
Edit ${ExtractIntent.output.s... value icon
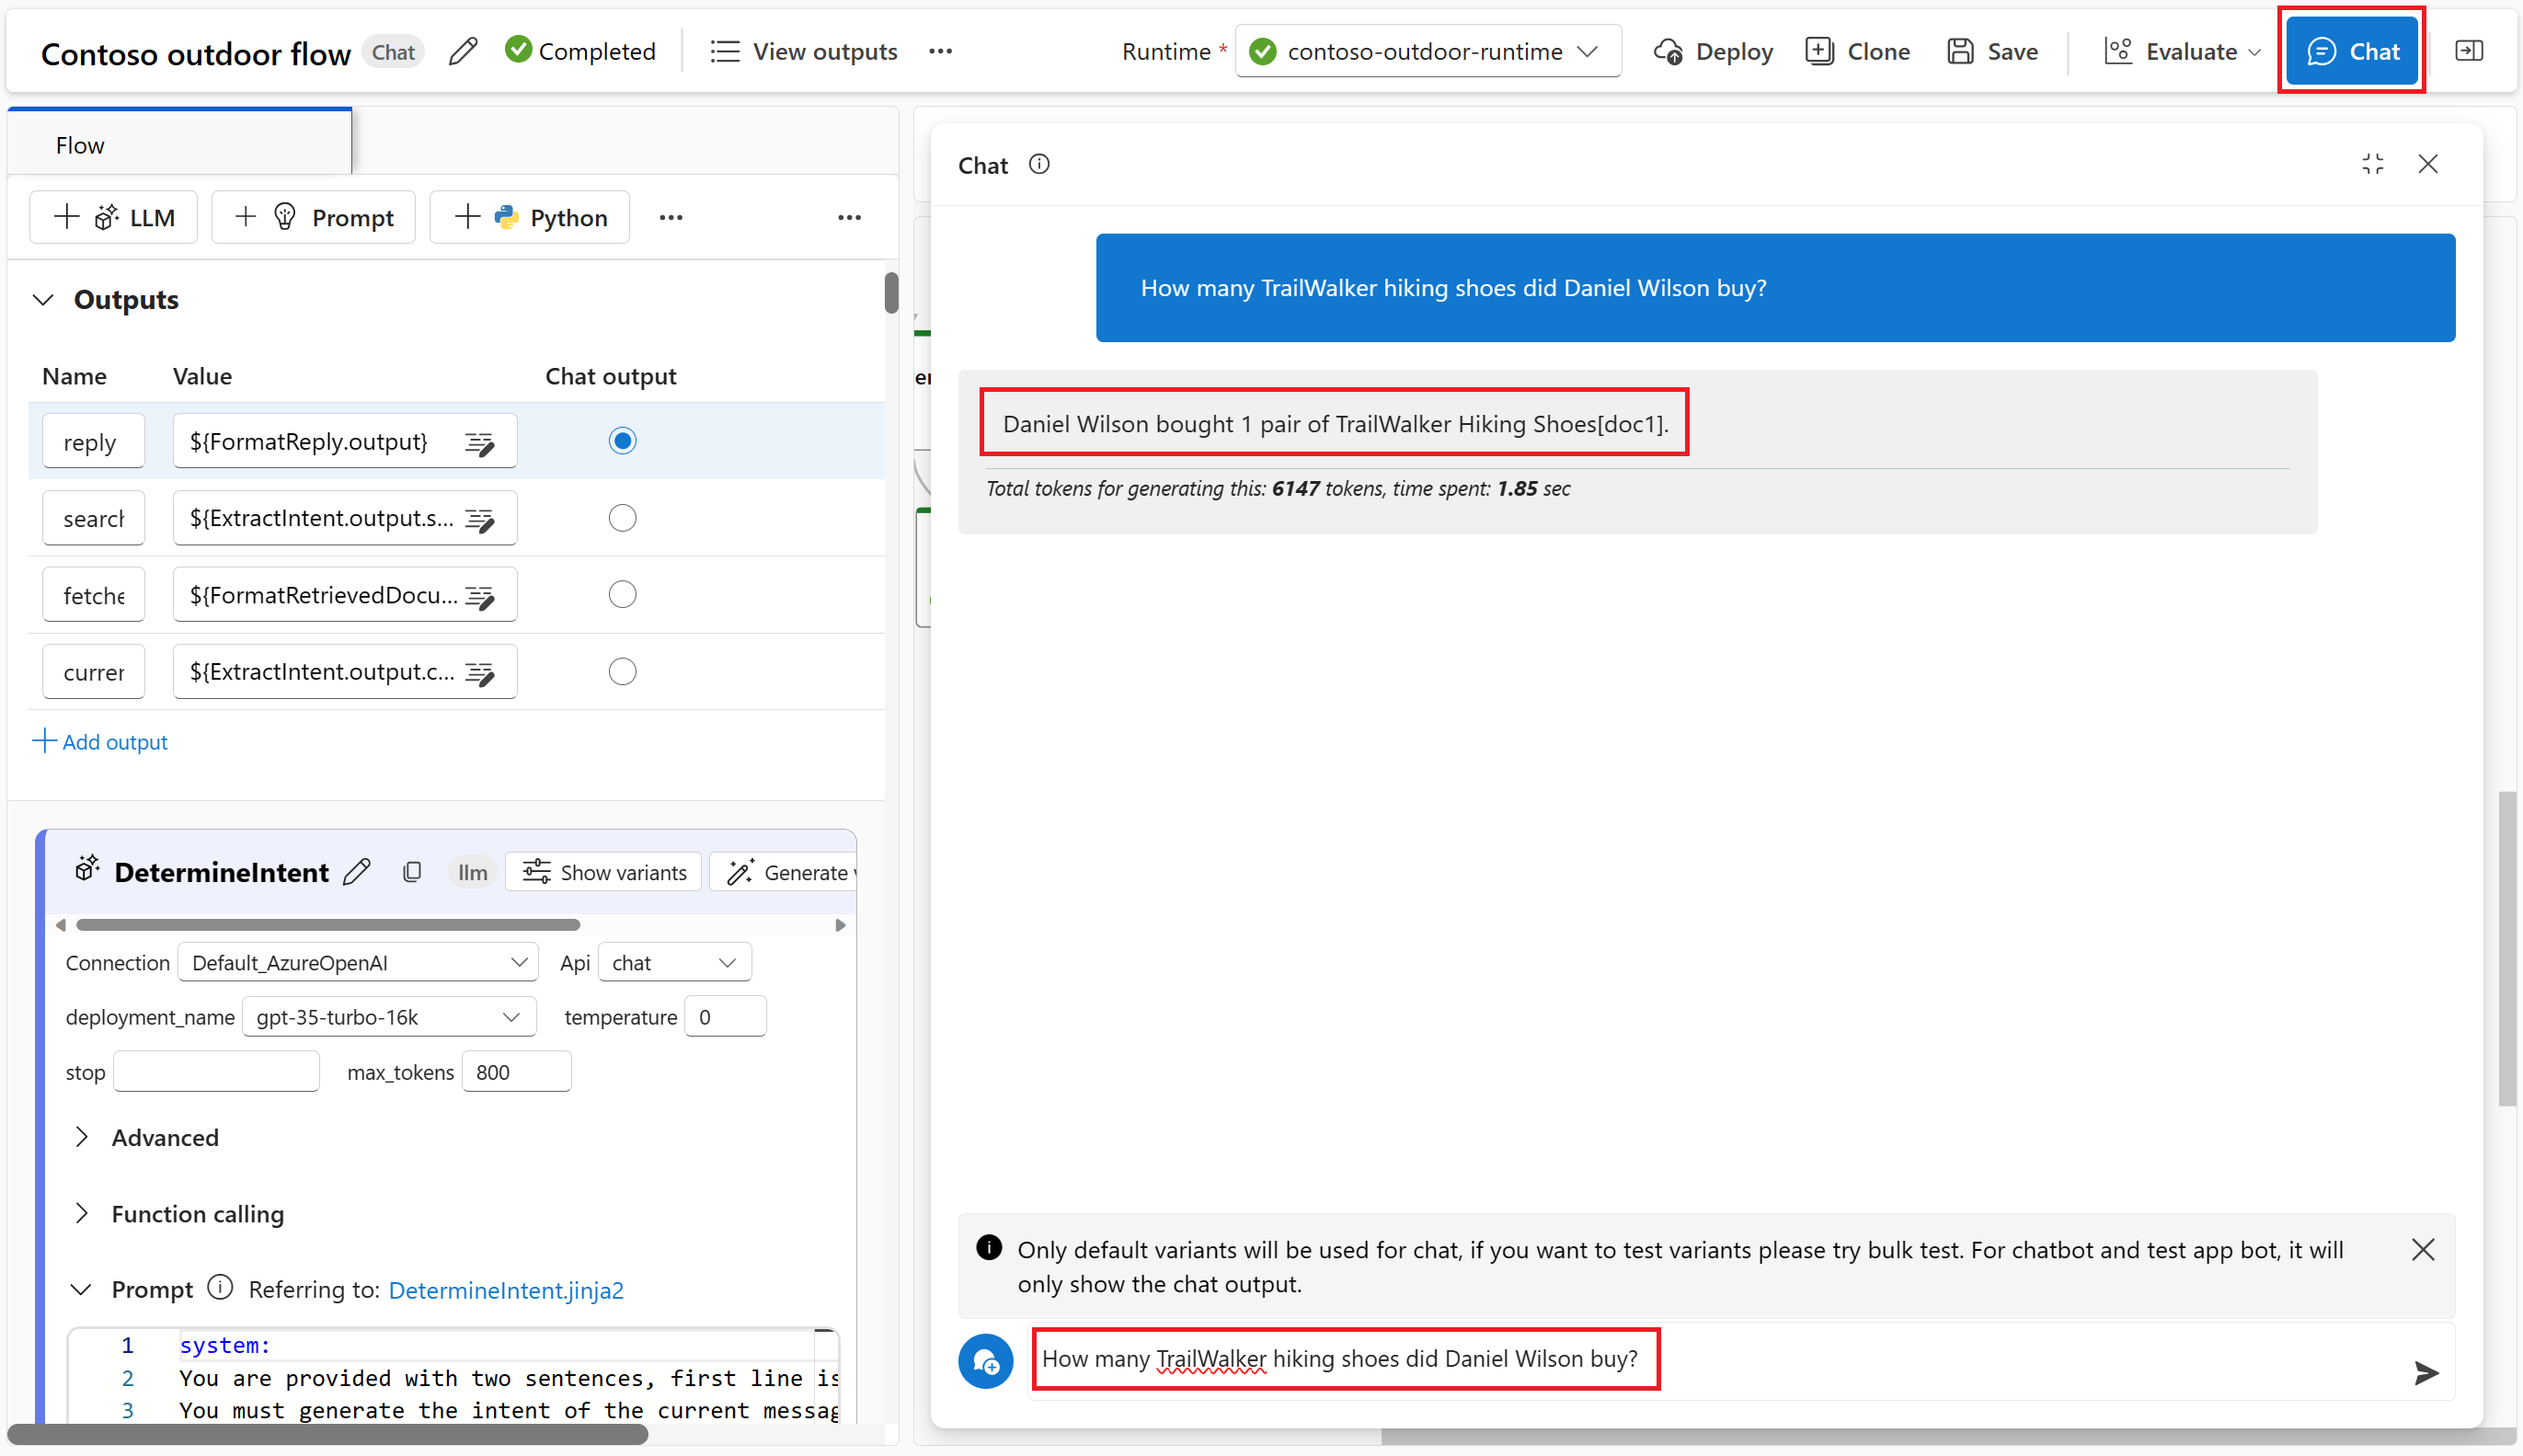tap(481, 519)
